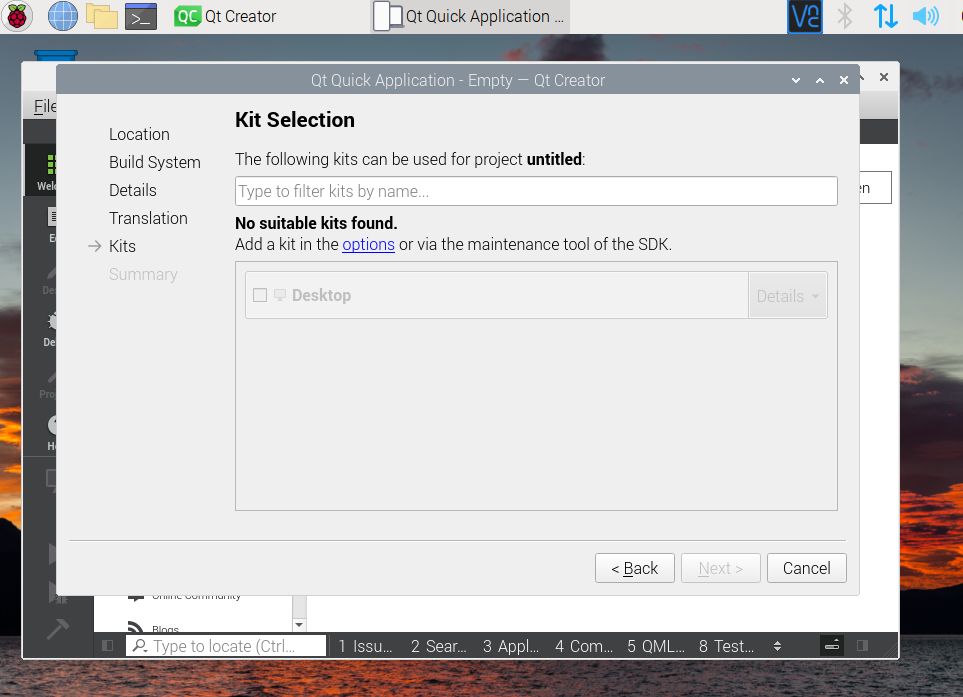
Task: Open the volume speaker control
Action: click(926, 17)
